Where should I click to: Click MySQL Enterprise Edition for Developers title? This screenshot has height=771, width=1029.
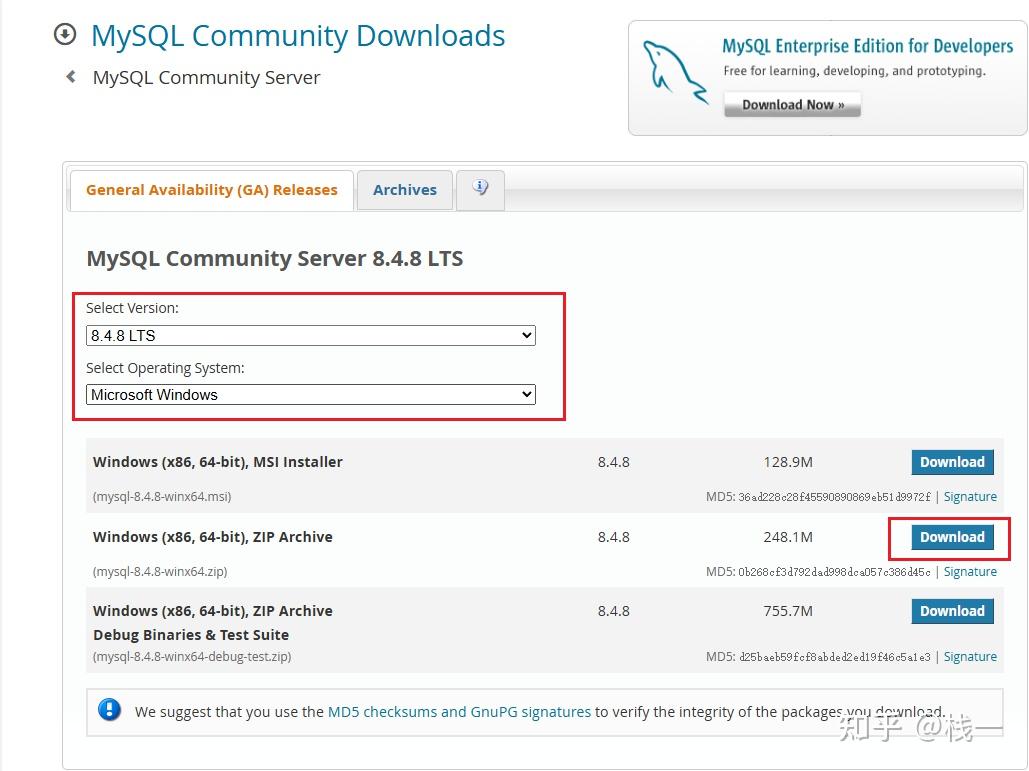click(868, 46)
